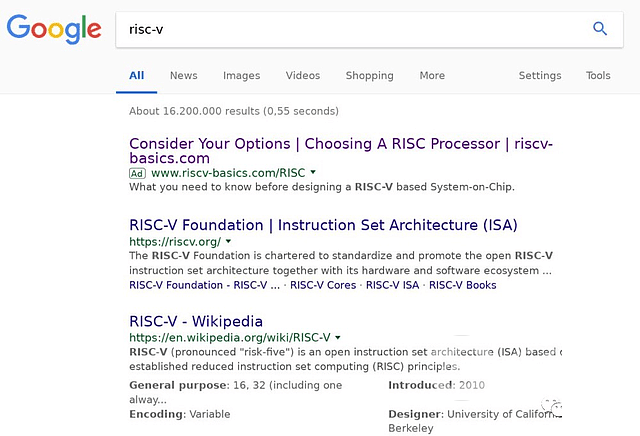Click the 'Encoding: Variable' fact text
This screenshot has width=640, height=436.
coord(180,414)
